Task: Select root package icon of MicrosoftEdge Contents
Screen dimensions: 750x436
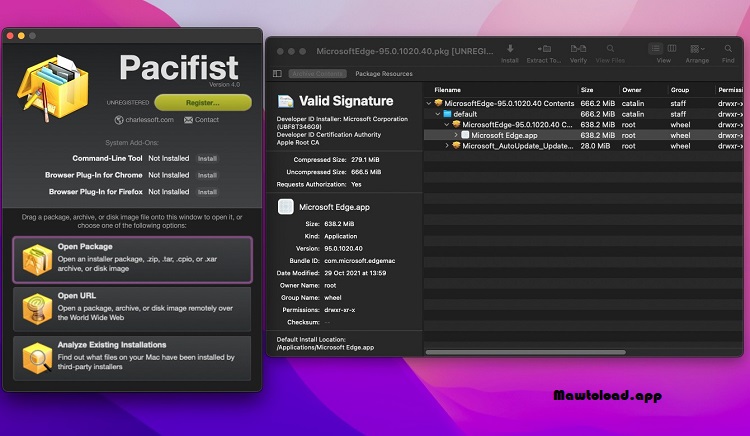Action: click(x=438, y=103)
